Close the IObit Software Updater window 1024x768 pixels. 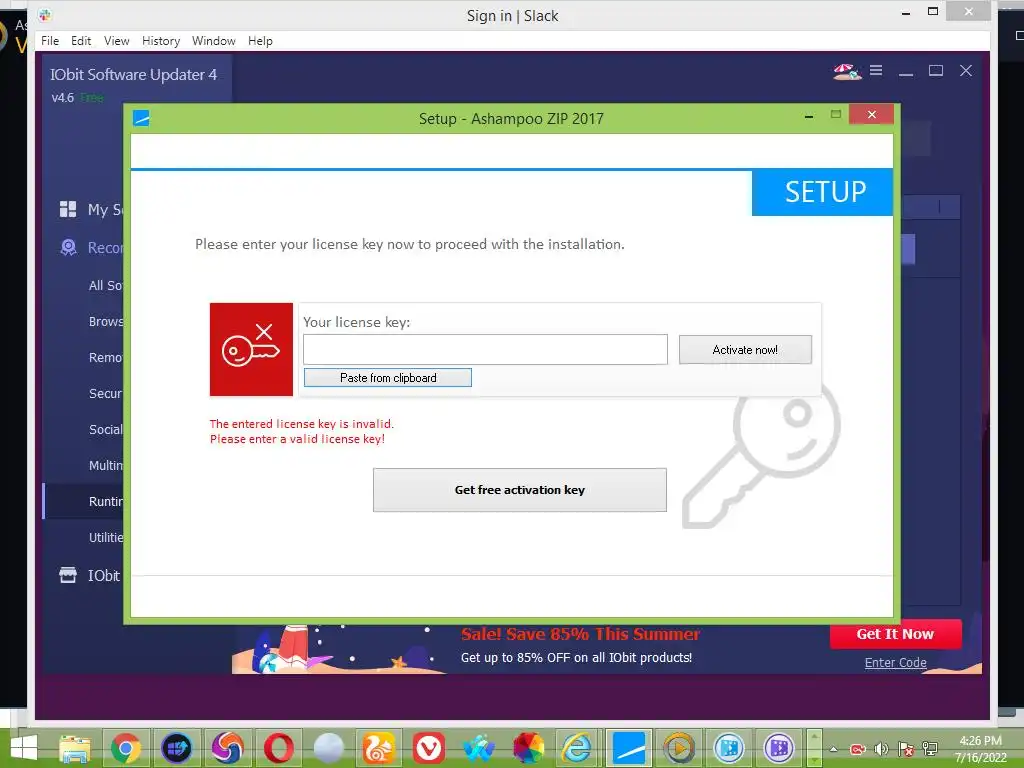(x=966, y=71)
